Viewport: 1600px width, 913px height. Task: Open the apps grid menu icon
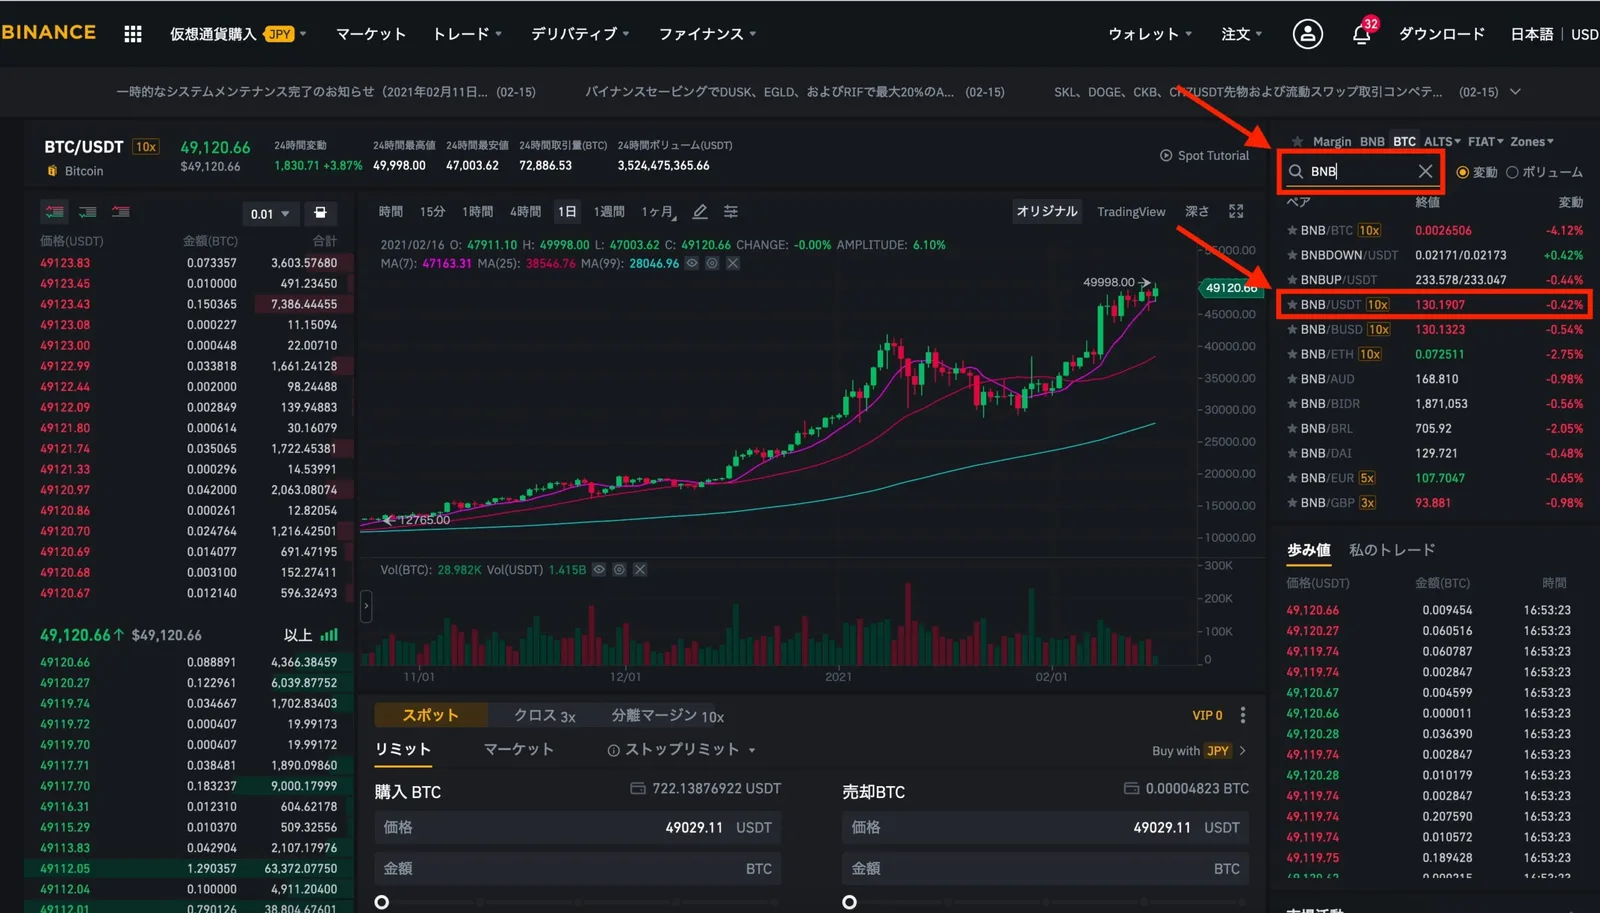(133, 34)
